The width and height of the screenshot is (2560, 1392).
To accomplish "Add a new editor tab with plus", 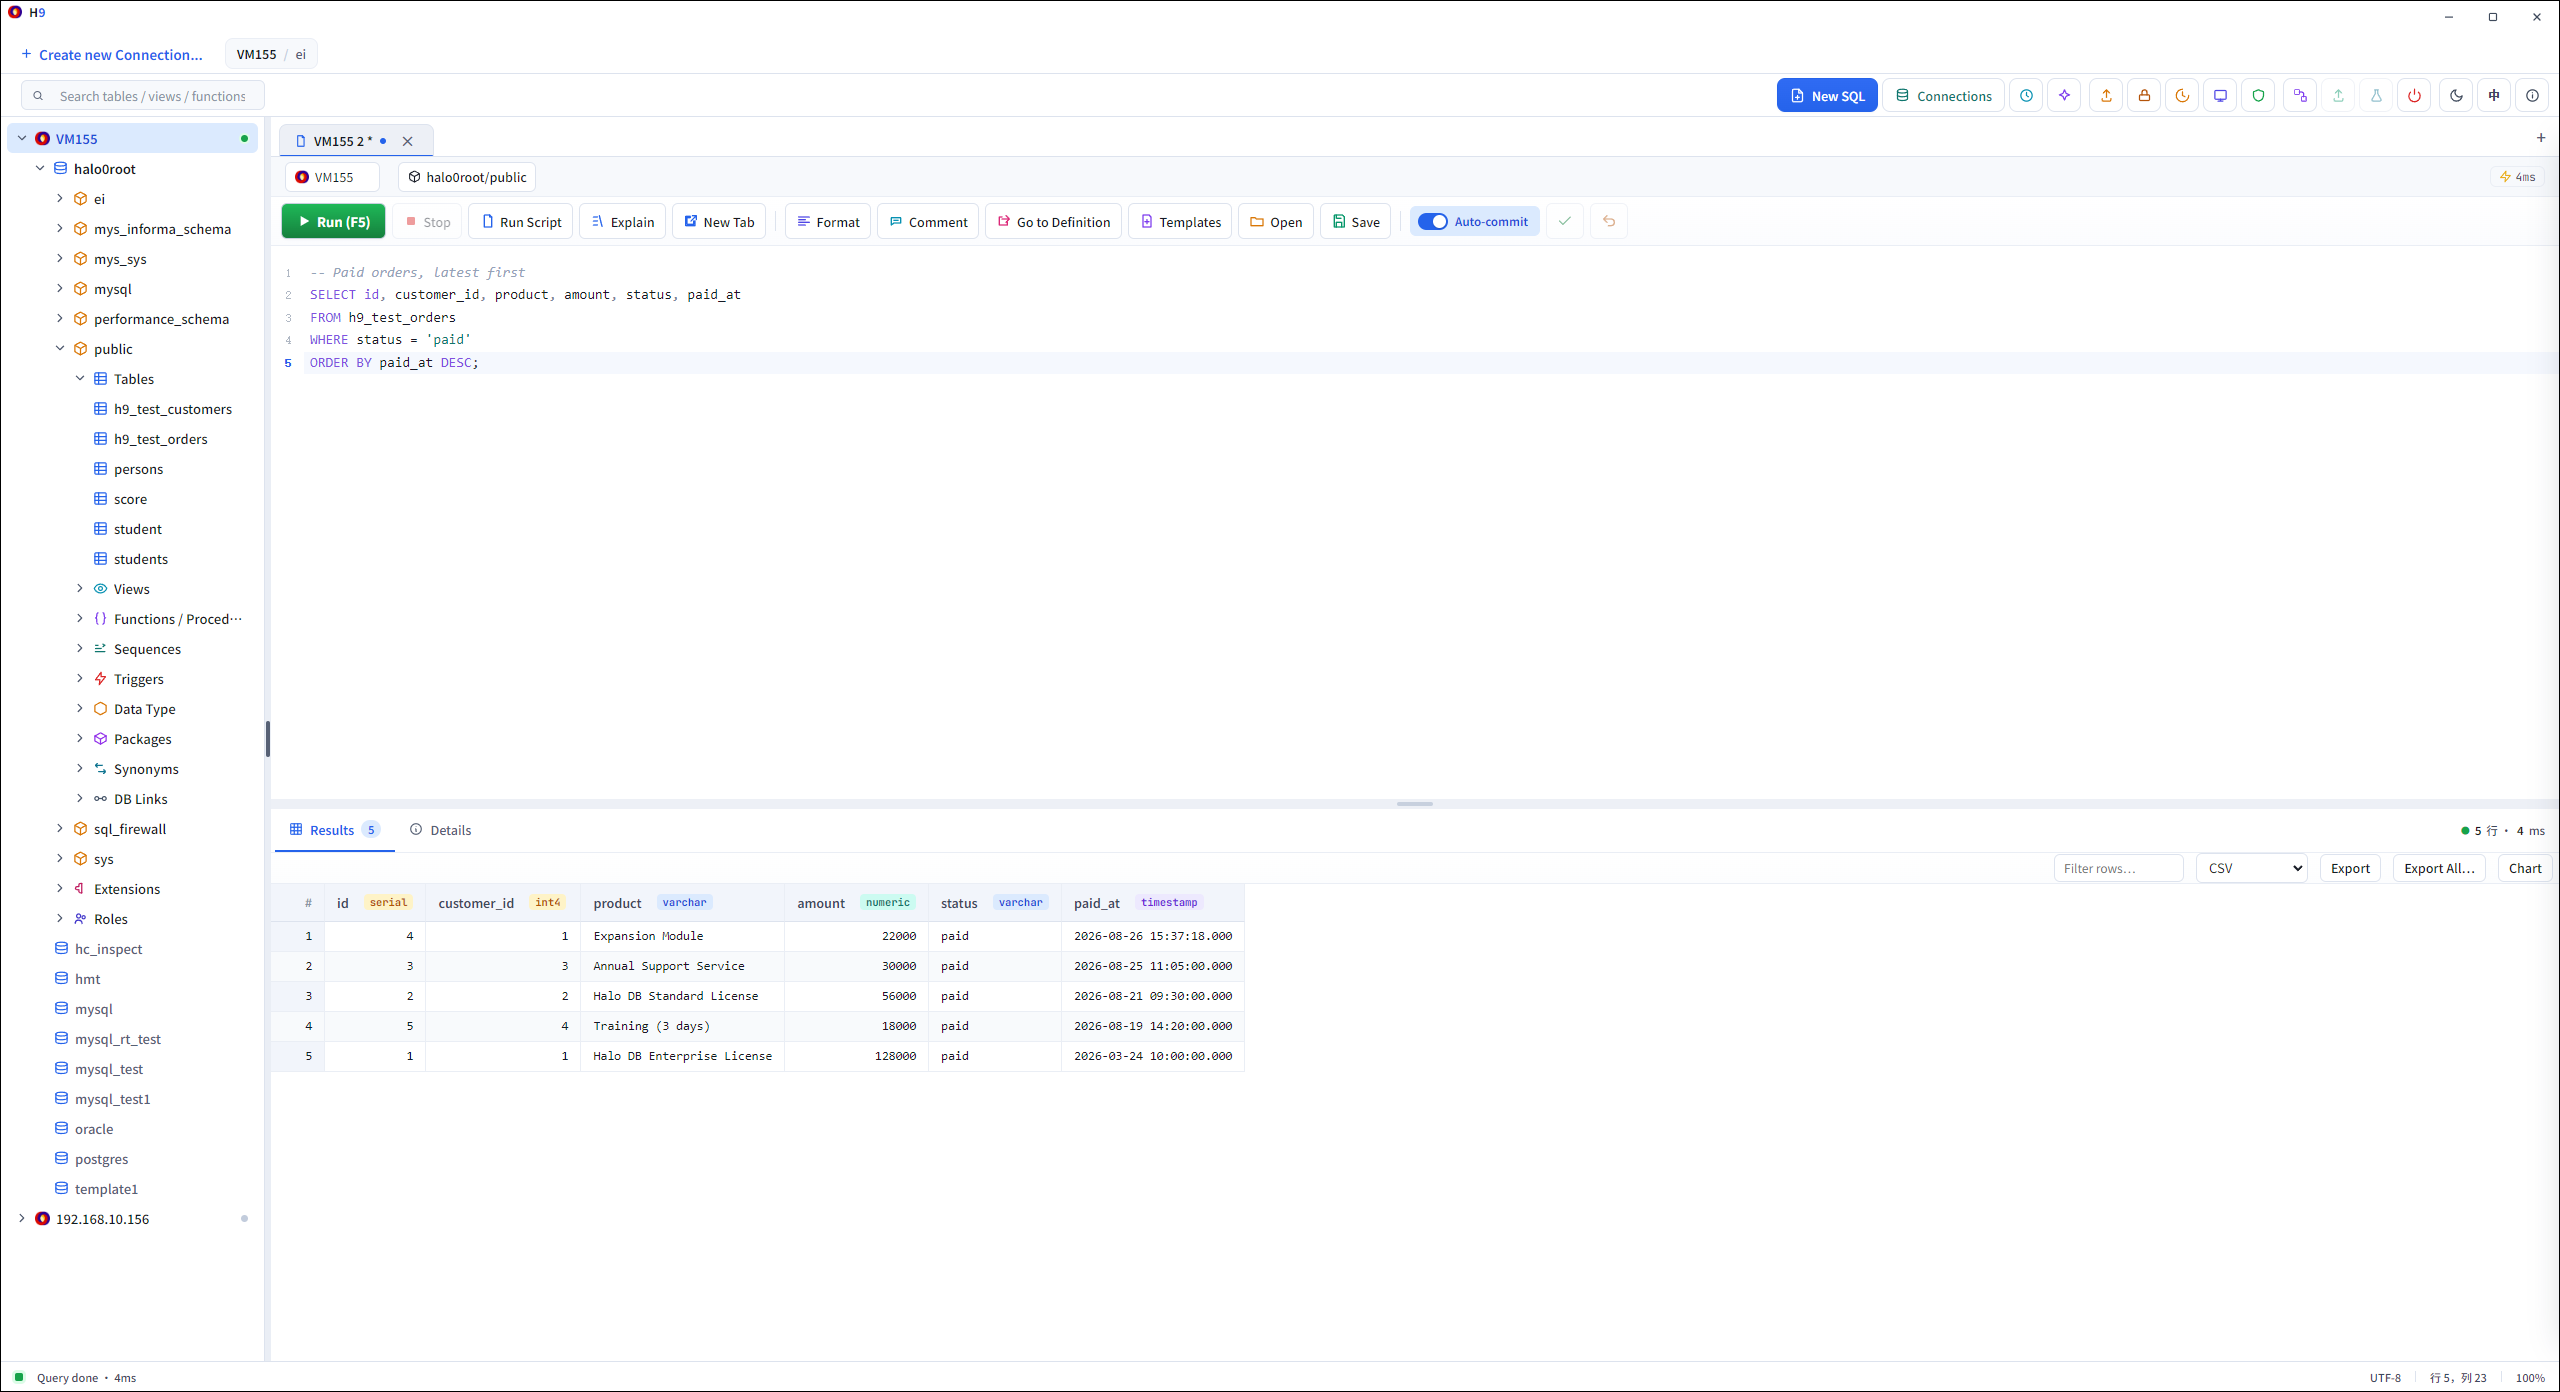I will click(x=2541, y=138).
